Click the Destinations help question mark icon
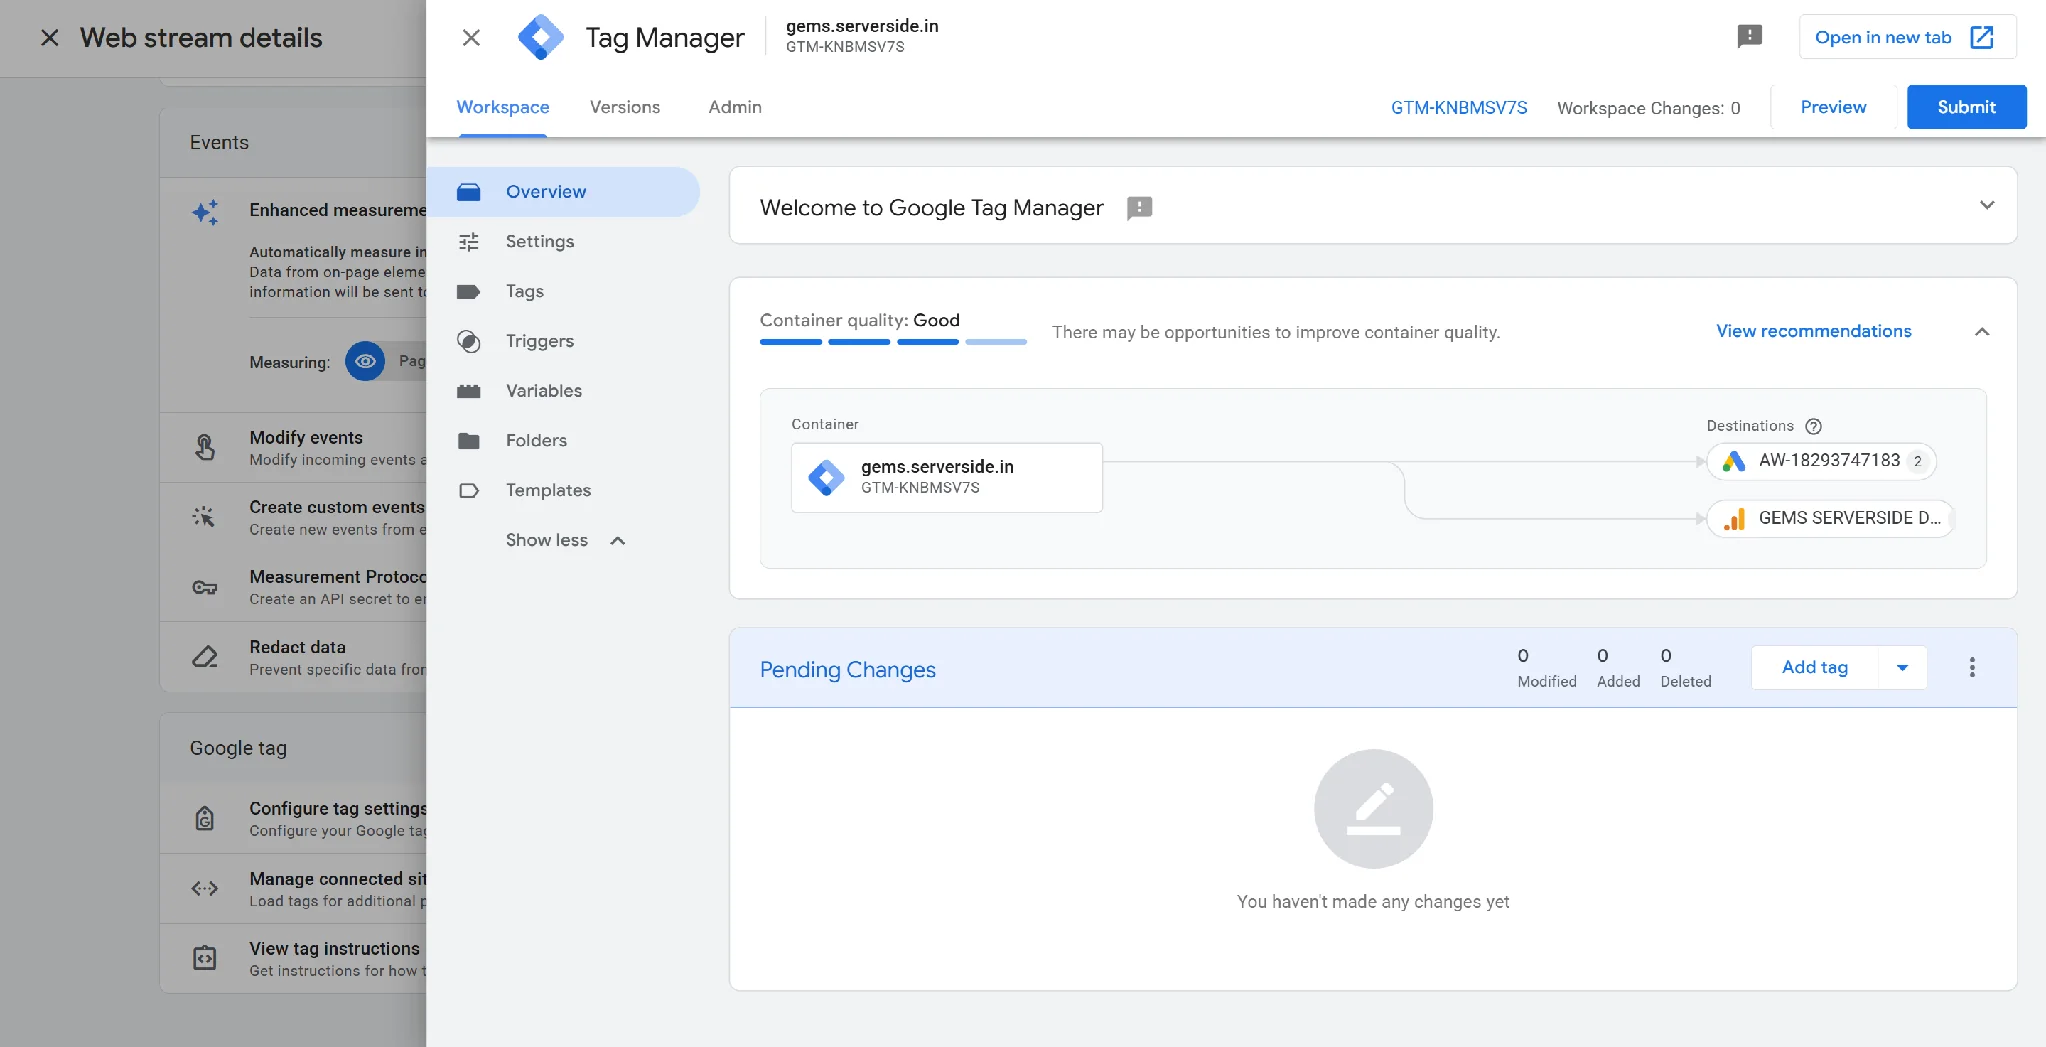The width and height of the screenshot is (2046, 1047). point(1813,426)
